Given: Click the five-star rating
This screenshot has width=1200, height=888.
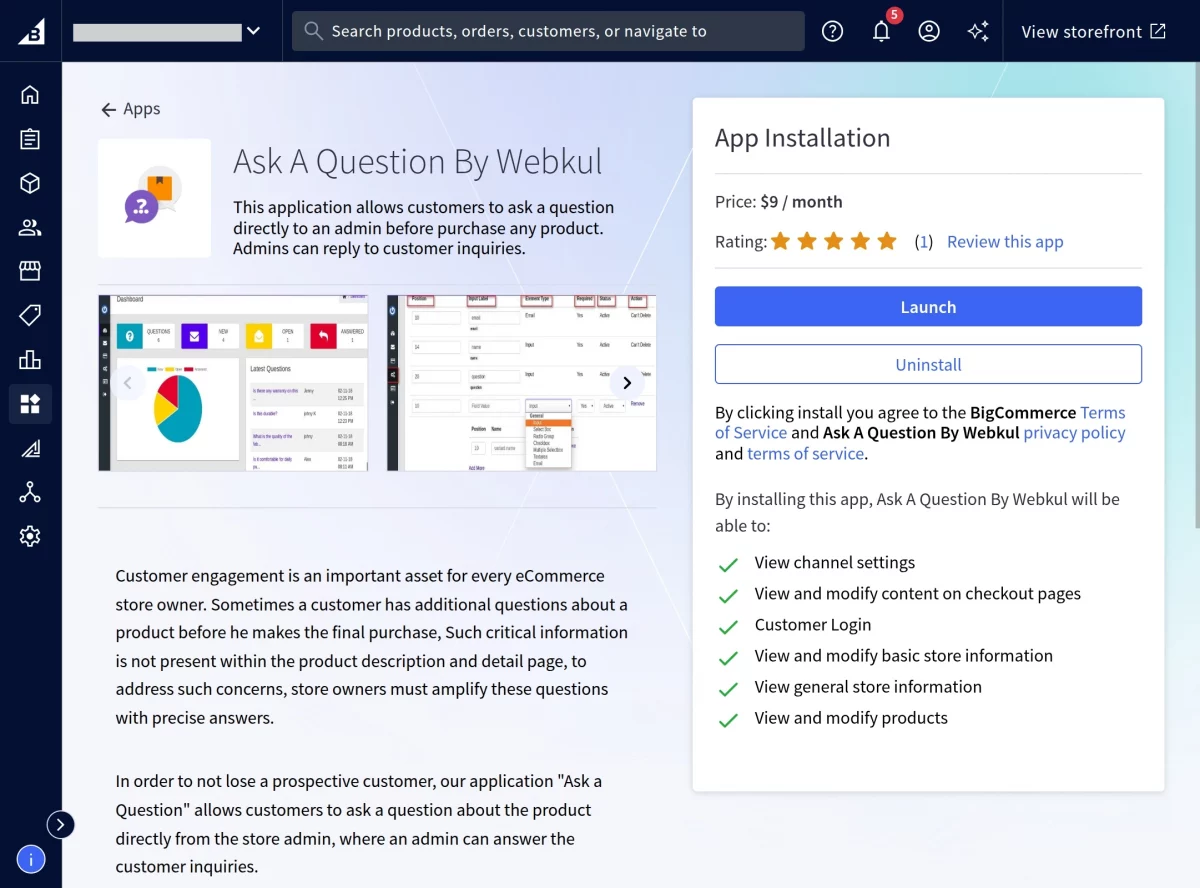Looking at the screenshot, I should coord(834,241).
